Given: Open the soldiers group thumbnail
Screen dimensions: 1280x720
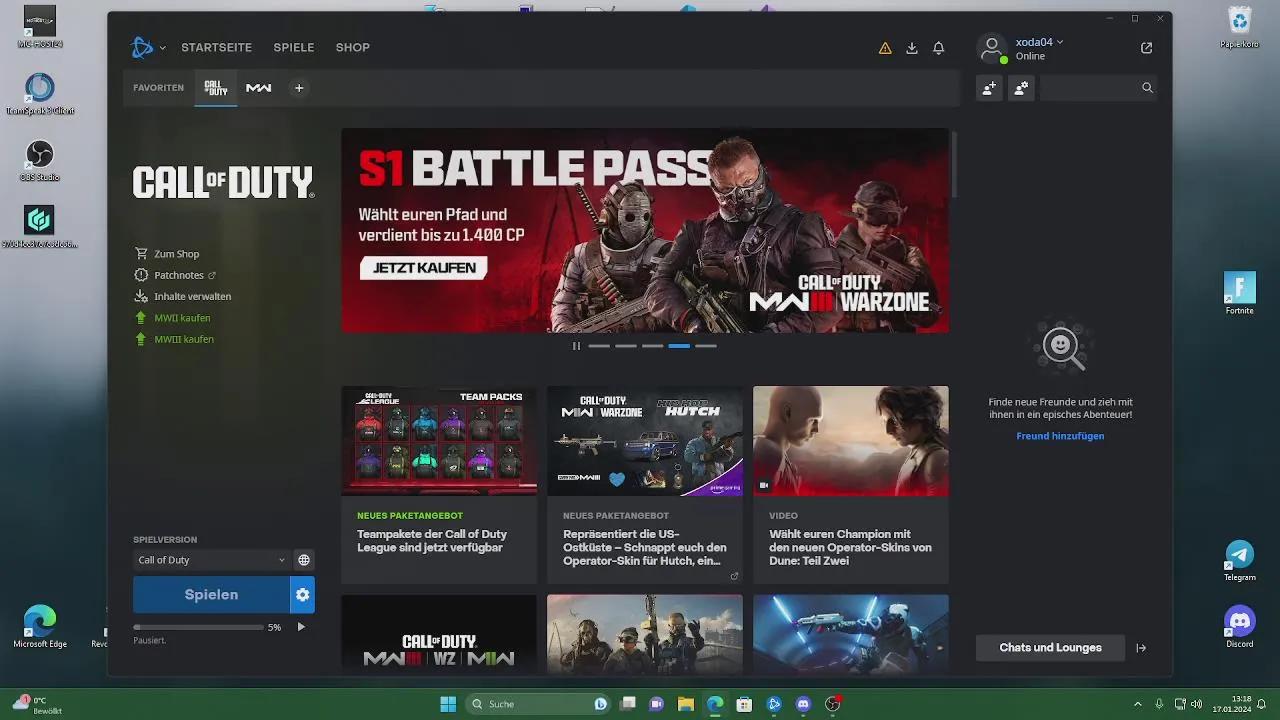Looking at the screenshot, I should tap(645, 635).
